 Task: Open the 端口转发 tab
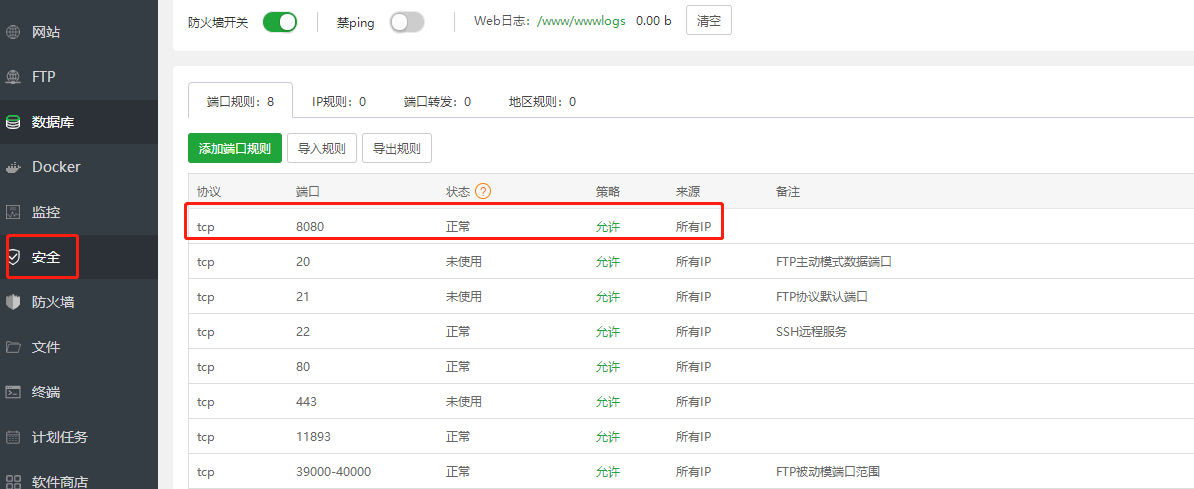pos(437,101)
